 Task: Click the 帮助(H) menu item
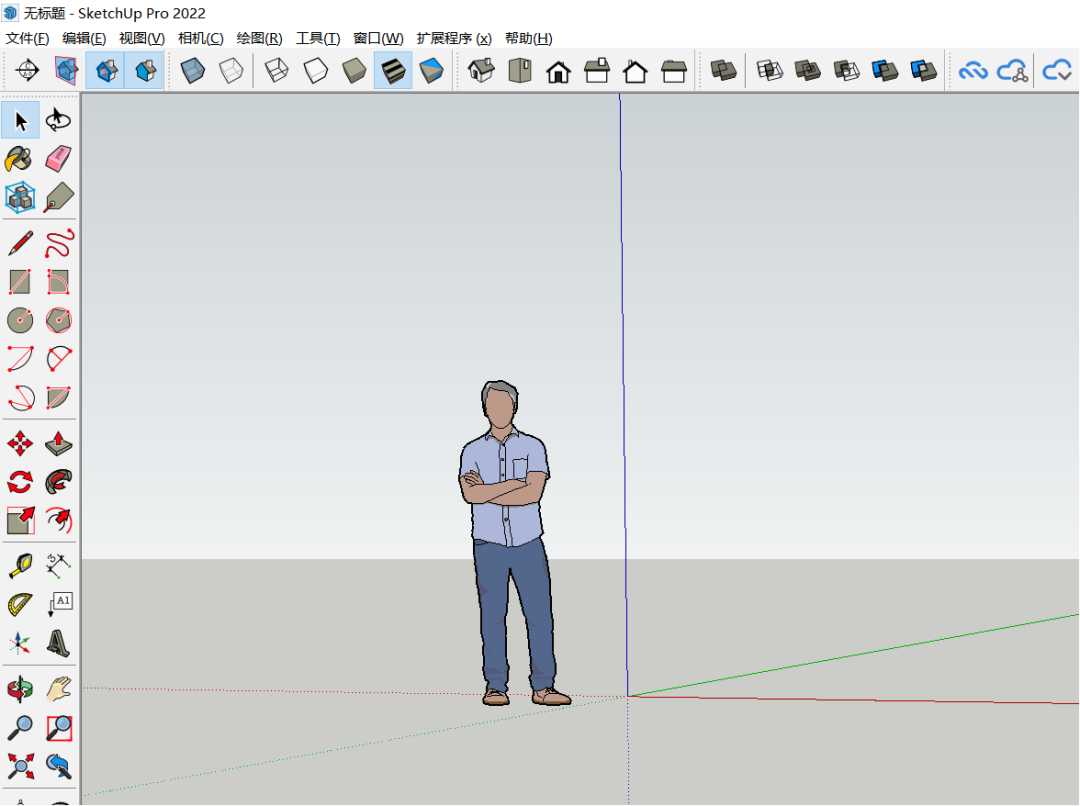(x=528, y=38)
